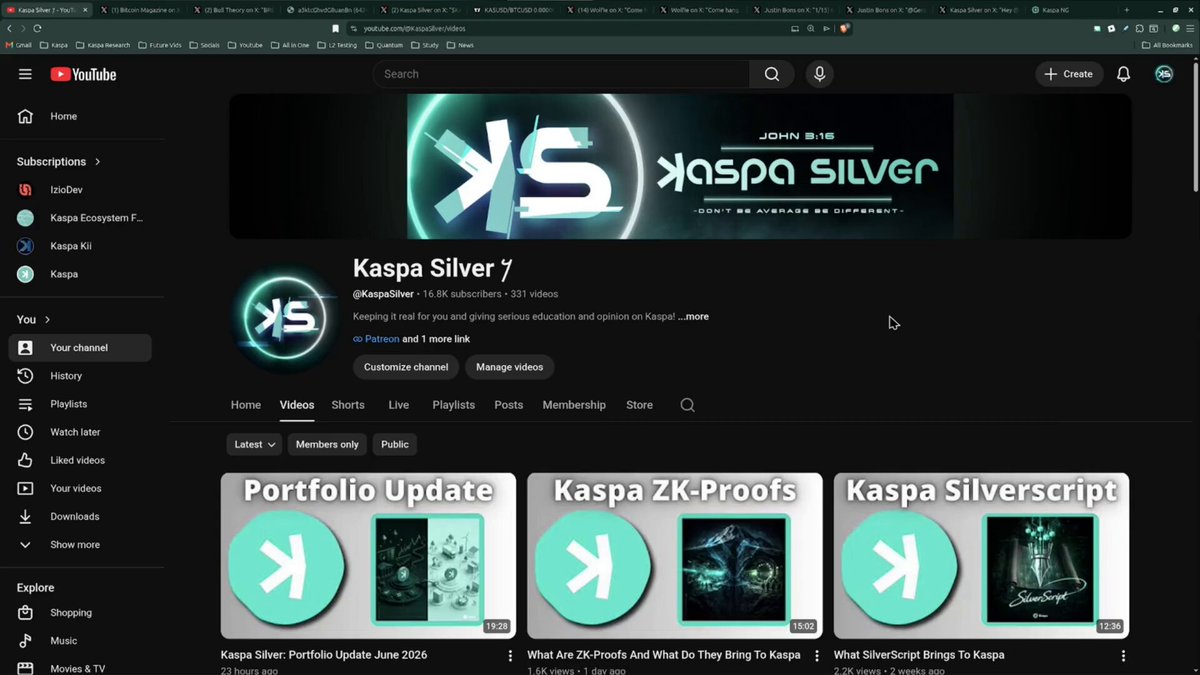Open the Membership tab
Viewport: 1200px width, 675px height.
tap(574, 405)
